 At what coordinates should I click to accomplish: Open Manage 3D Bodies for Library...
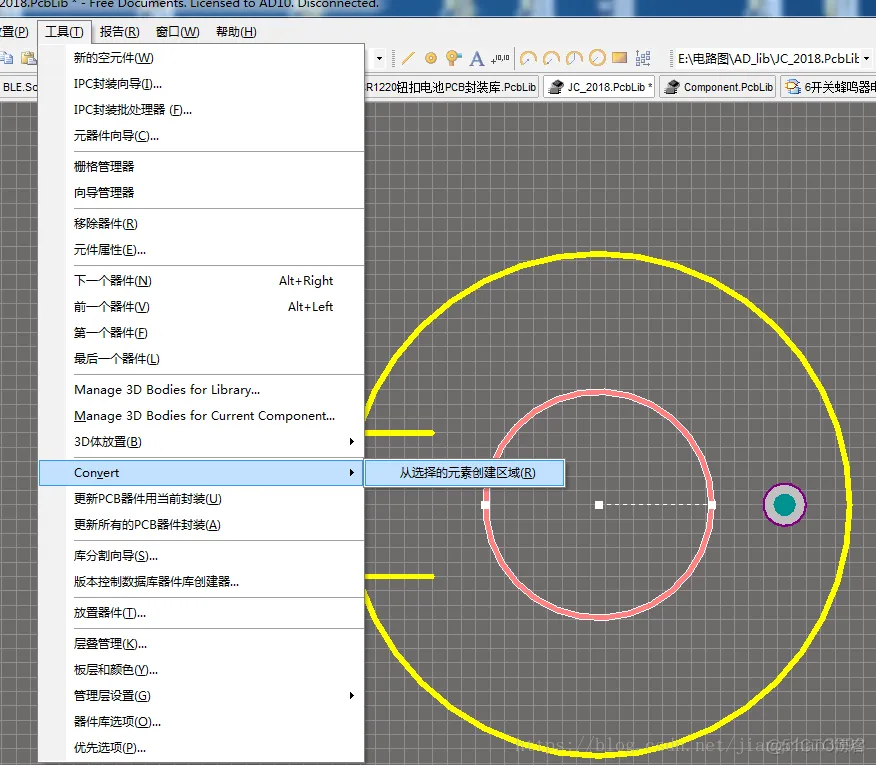(x=201, y=389)
